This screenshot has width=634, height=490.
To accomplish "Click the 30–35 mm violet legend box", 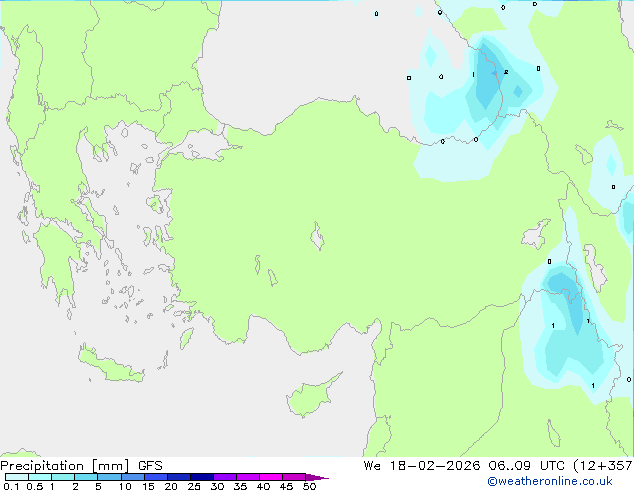I will coord(224,477).
